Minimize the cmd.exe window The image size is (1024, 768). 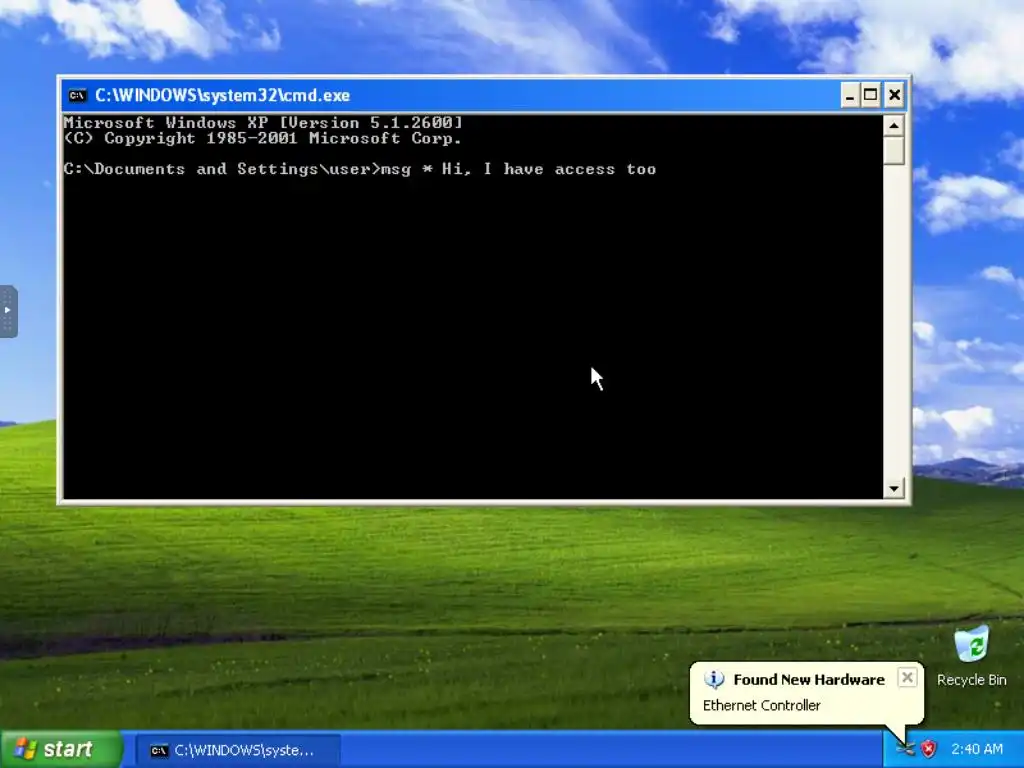tap(849, 96)
